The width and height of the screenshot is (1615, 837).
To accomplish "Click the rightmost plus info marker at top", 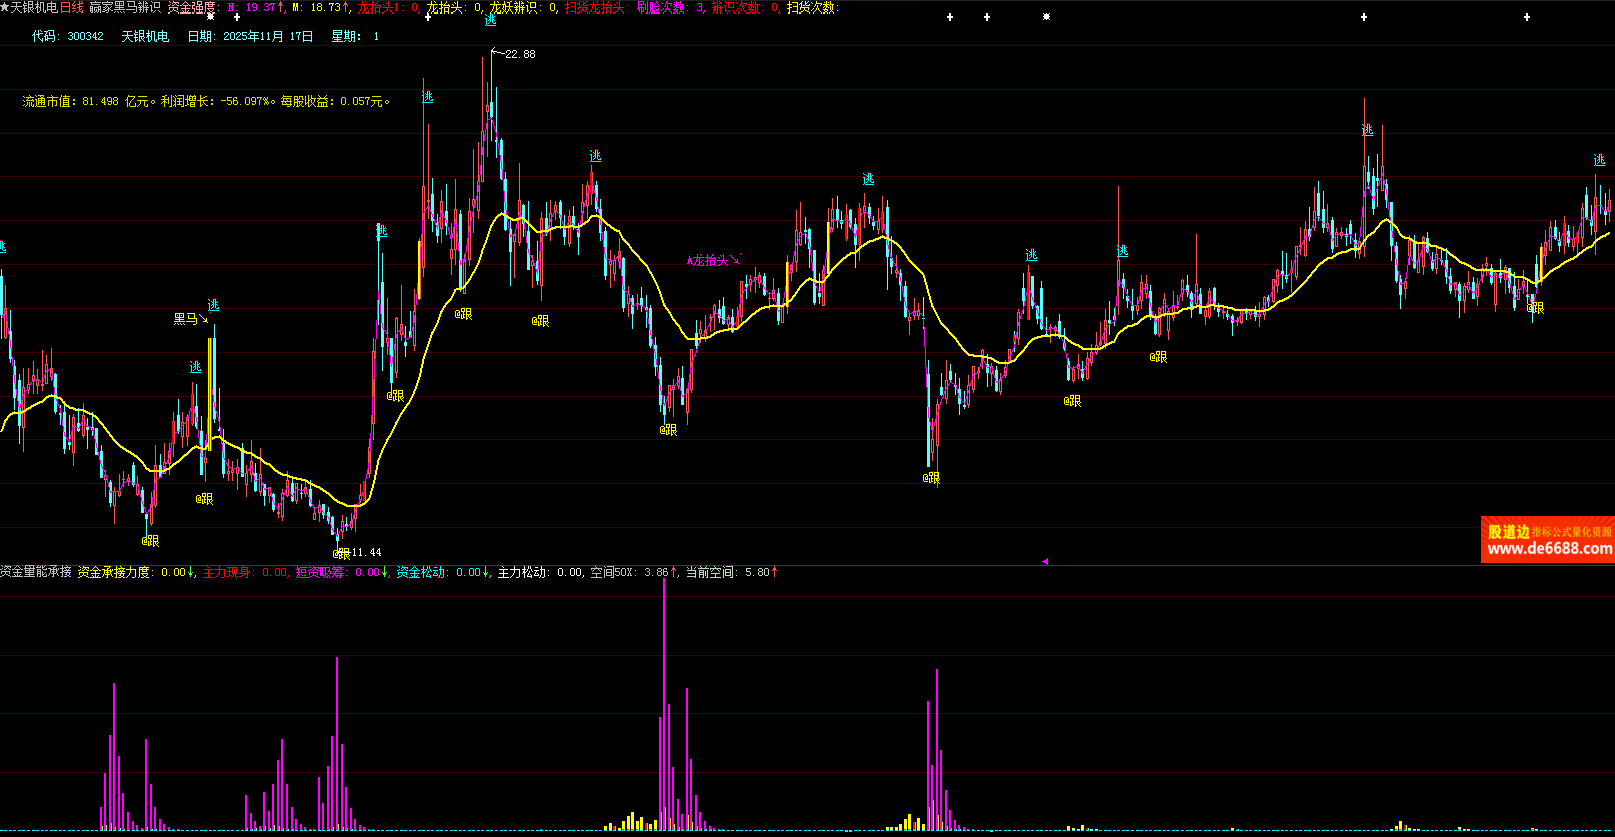I will [x=1527, y=17].
